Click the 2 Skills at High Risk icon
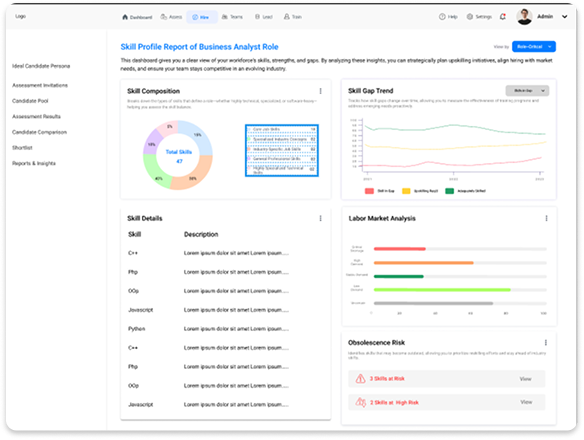The height and width of the screenshot is (440, 584). pos(360,402)
